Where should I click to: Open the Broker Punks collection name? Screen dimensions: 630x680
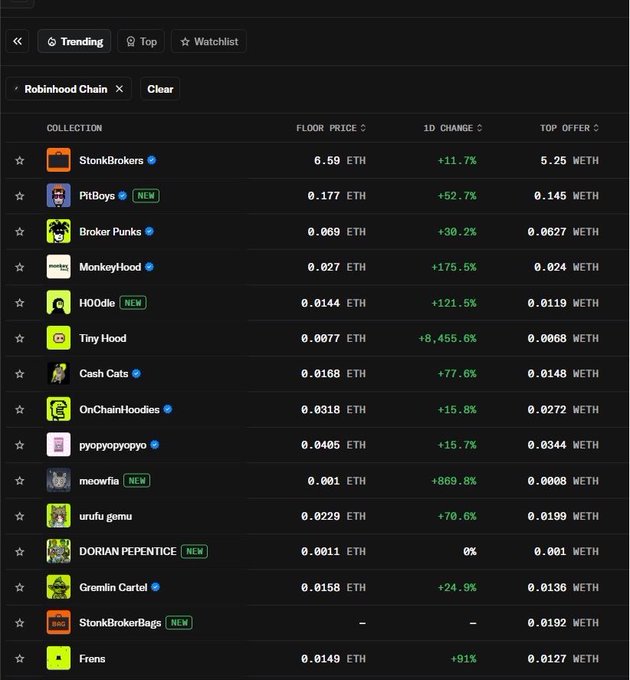(x=110, y=232)
